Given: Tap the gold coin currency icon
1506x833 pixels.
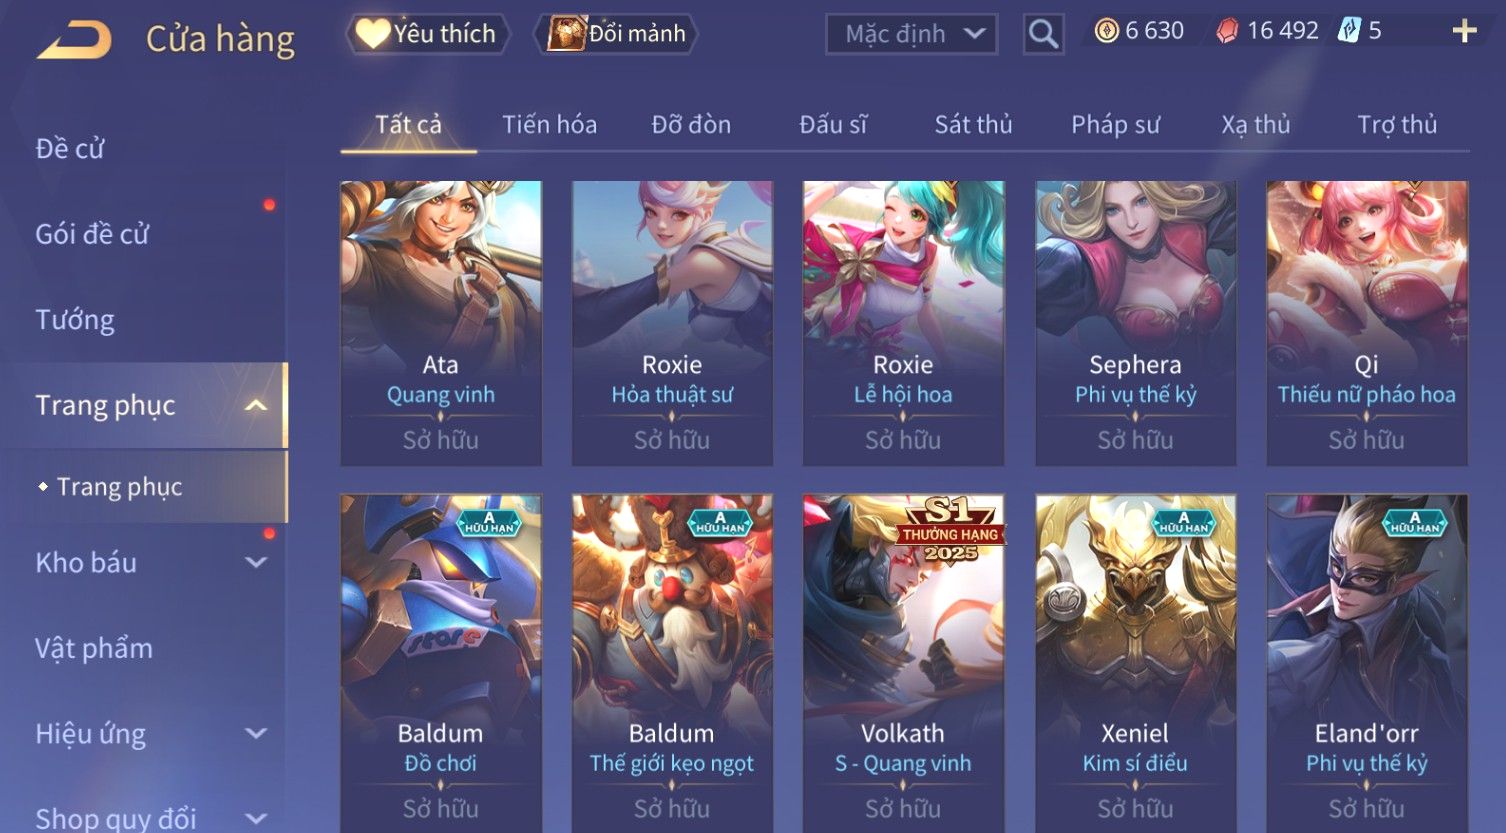Looking at the screenshot, I should [1106, 31].
